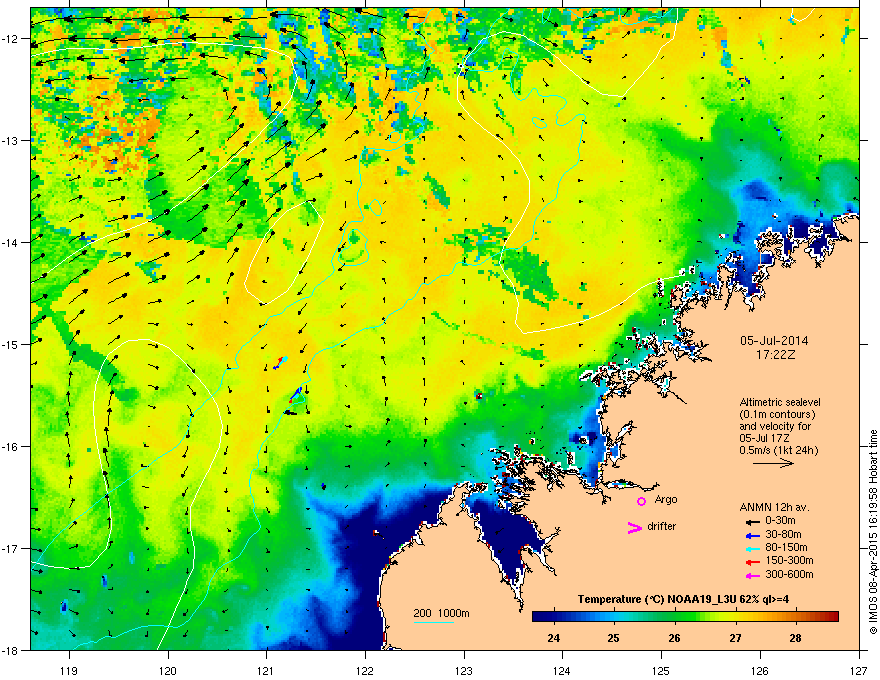Click the '25' color bar tick label
This screenshot has height=680, width=880.
(613, 638)
